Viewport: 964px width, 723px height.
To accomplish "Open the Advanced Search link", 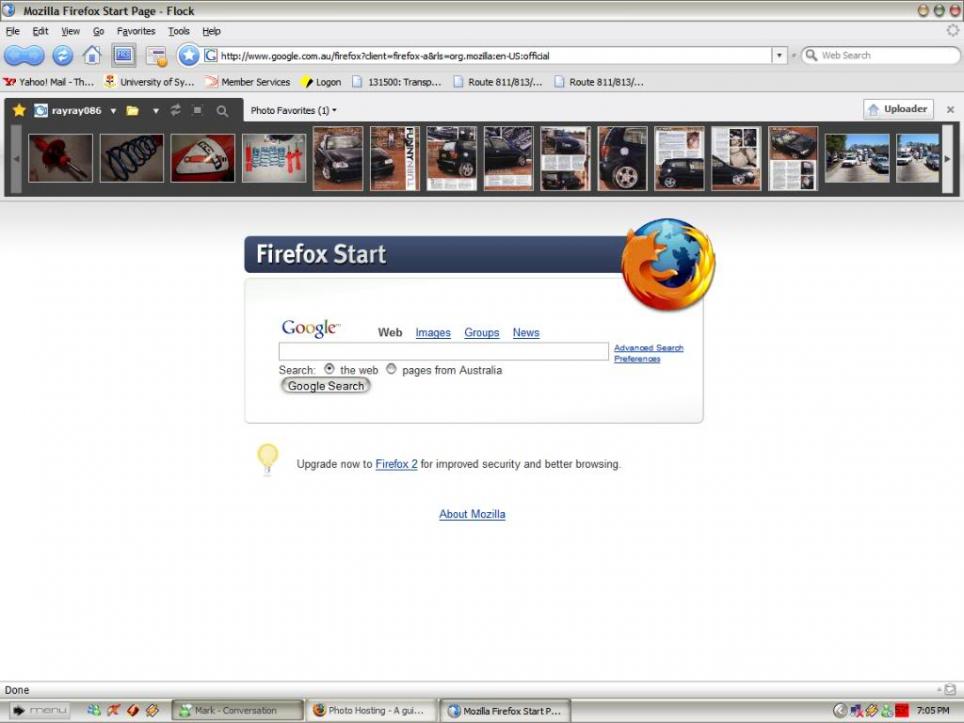I will tap(649, 347).
